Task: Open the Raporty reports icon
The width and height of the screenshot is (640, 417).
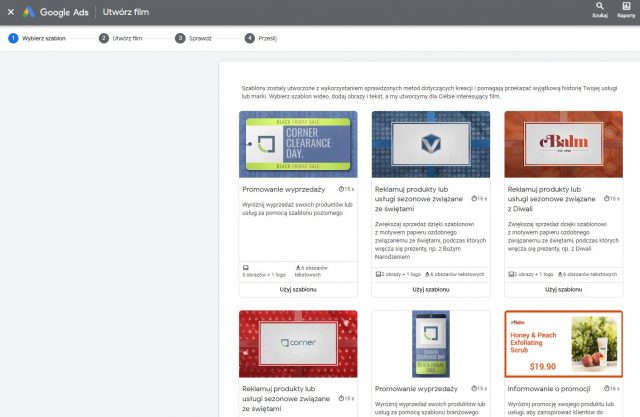Action: click(626, 10)
